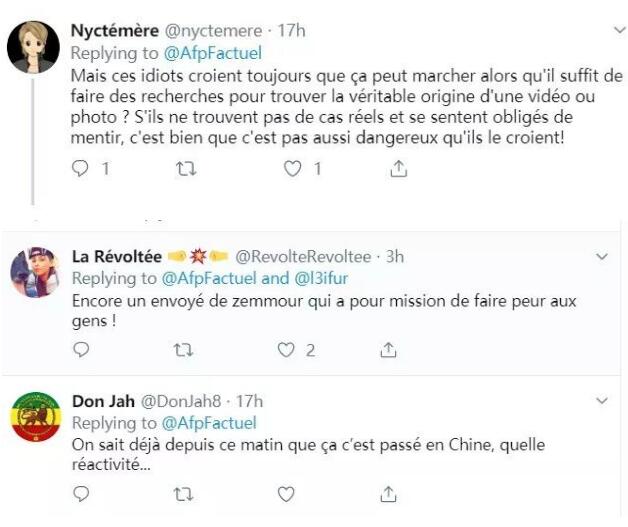Retweet La Révoltée's tweet
628x527 pixels.
click(185, 350)
